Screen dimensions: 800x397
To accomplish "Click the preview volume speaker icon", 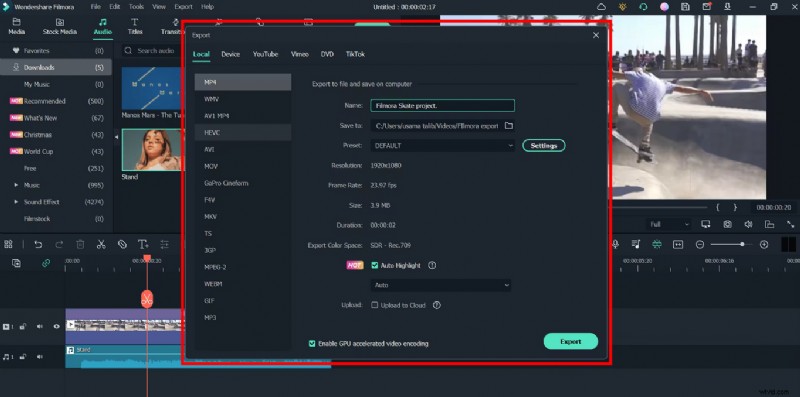I will click(748, 224).
